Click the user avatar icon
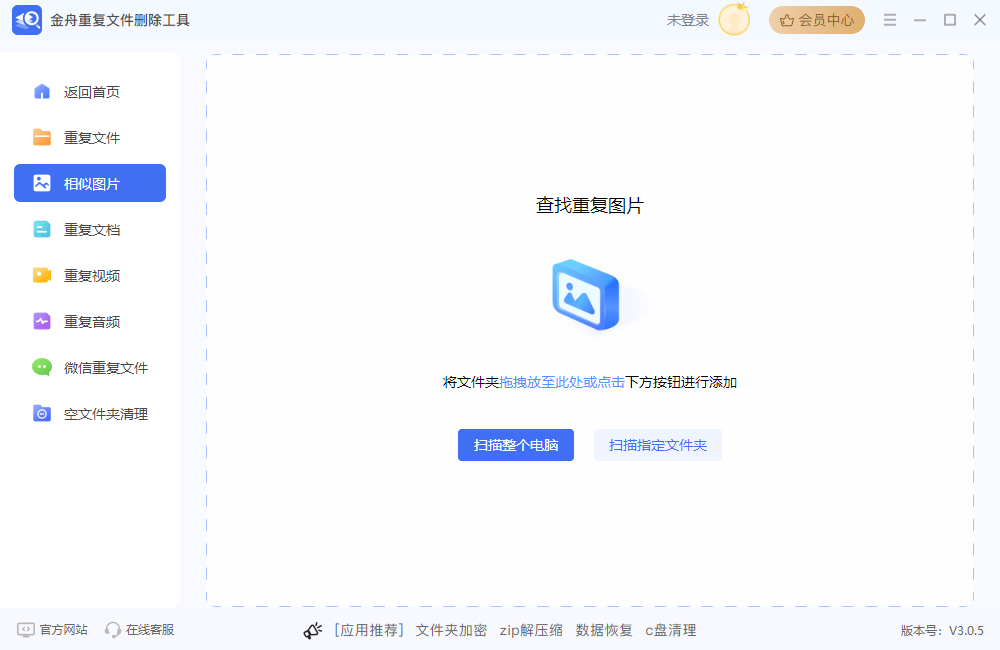The height and width of the screenshot is (650, 1000). 734,20
